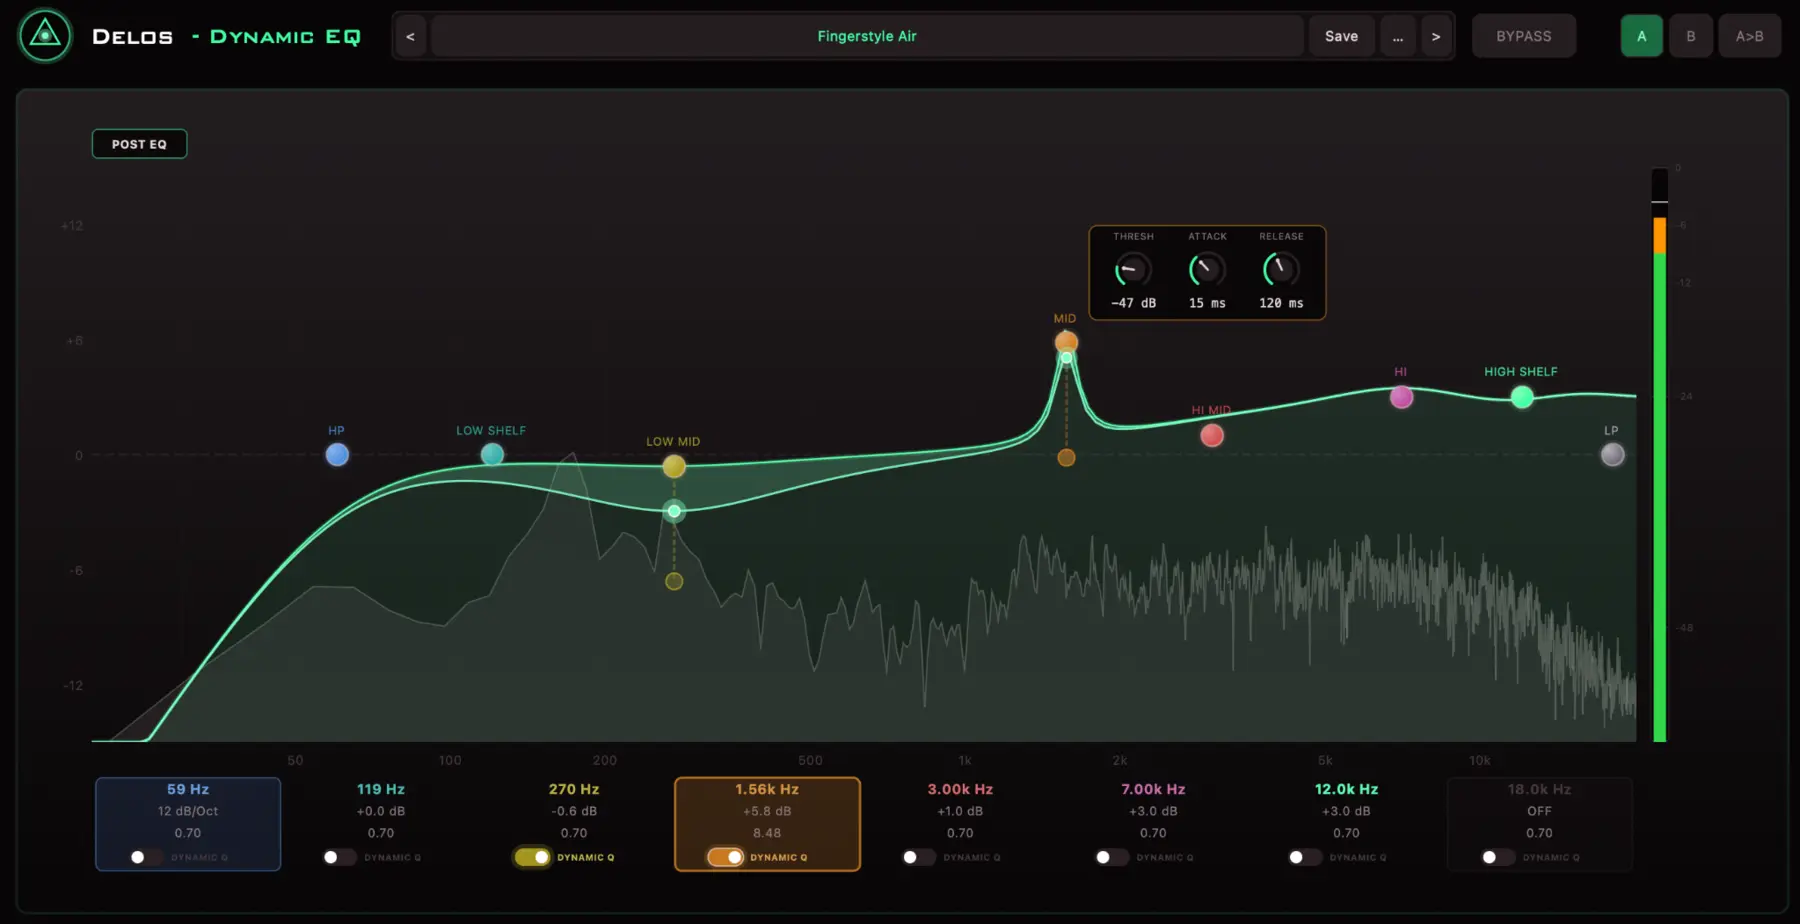Select the gray LP band node

coord(1612,455)
